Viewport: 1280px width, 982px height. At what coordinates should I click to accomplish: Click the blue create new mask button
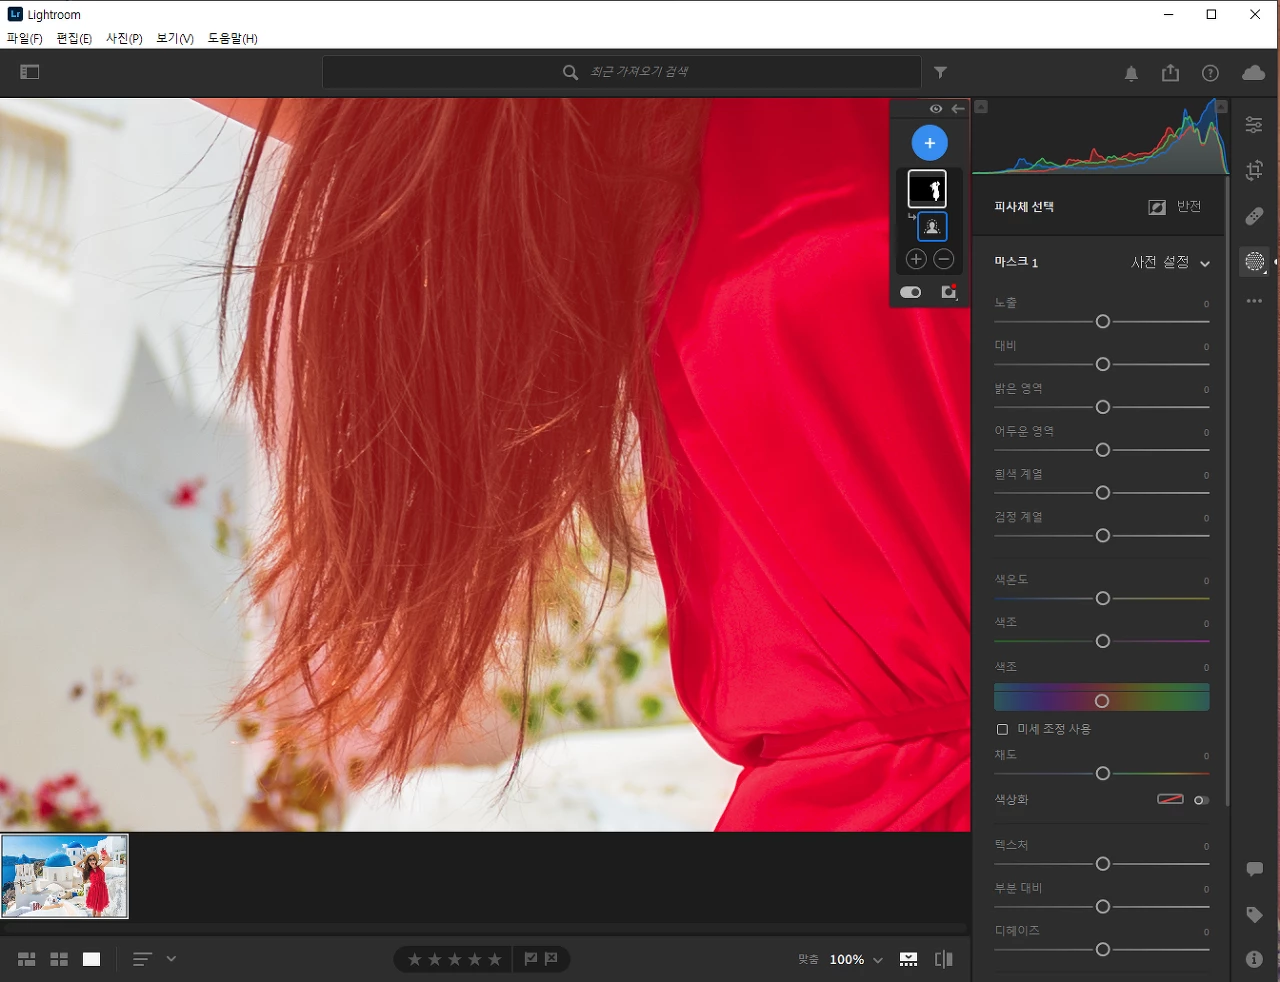click(929, 143)
